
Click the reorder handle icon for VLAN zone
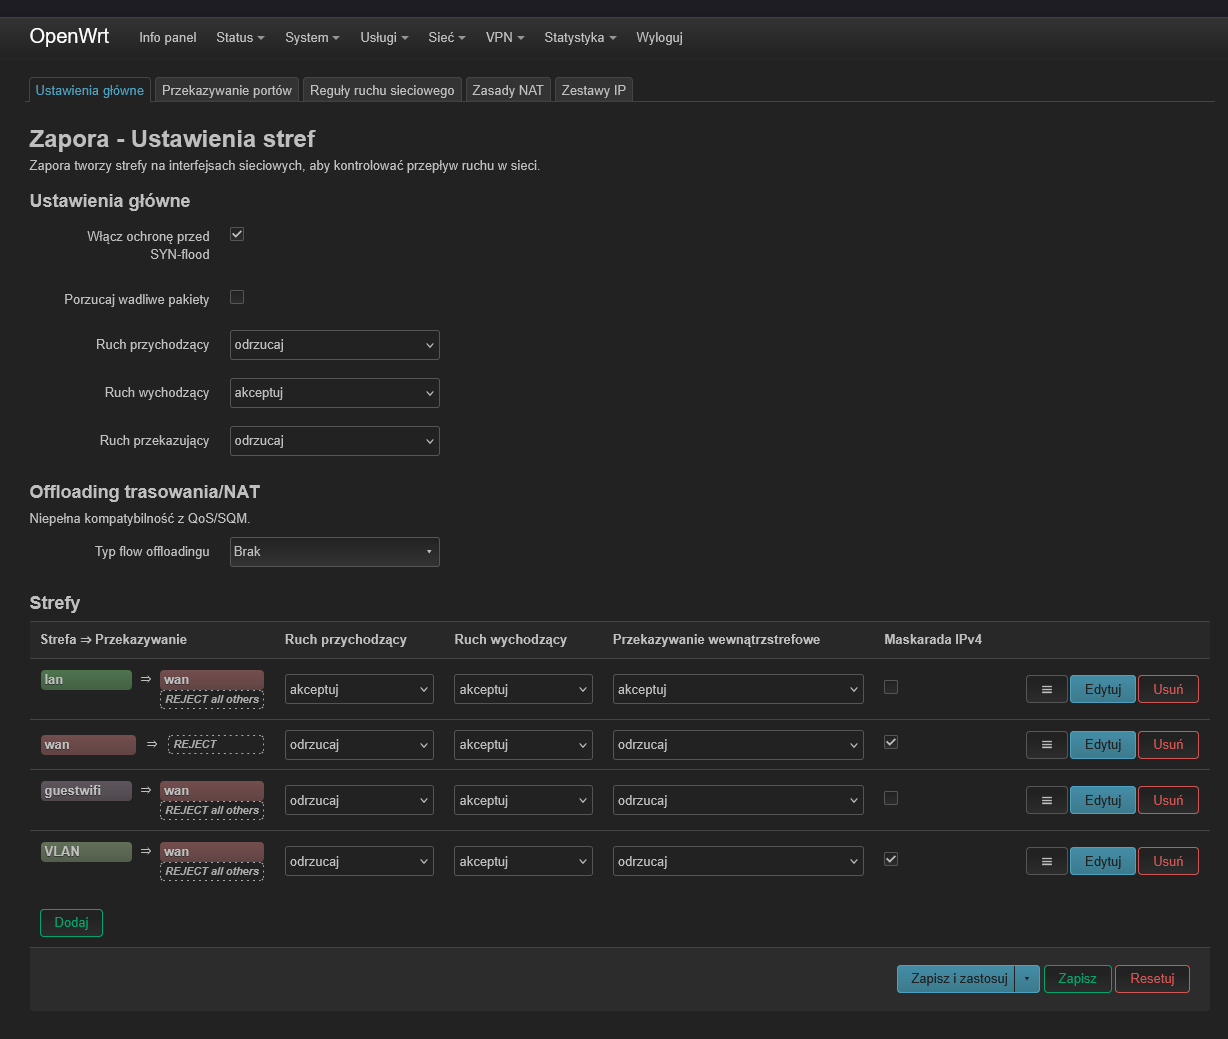pos(1046,861)
